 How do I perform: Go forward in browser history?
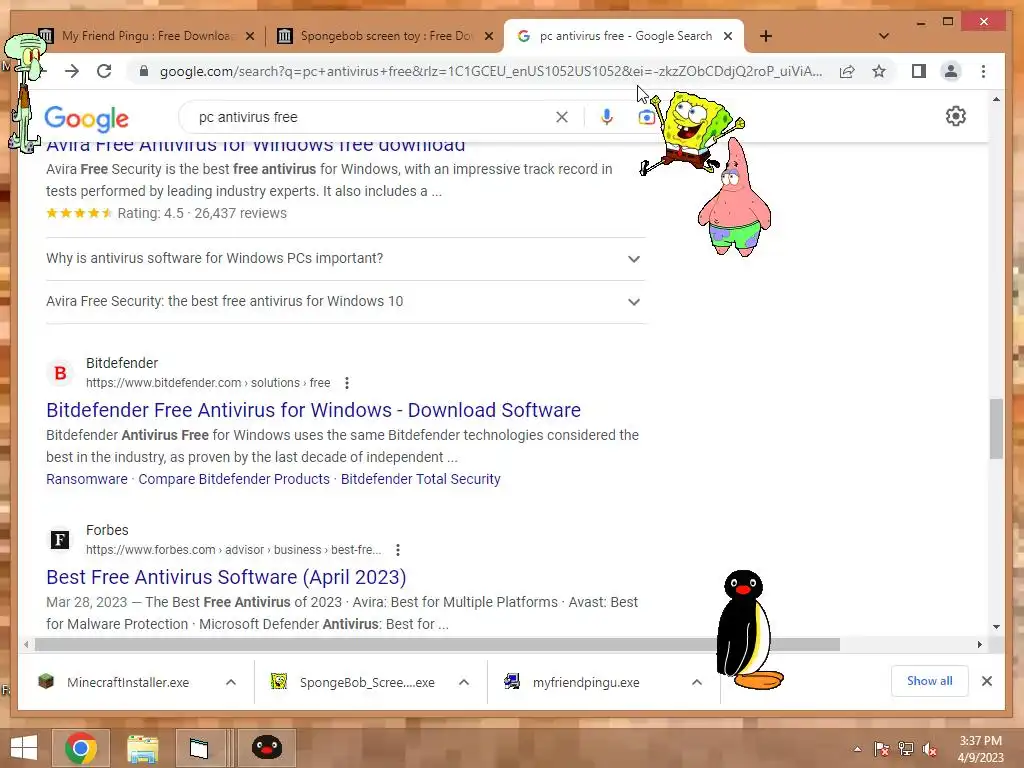click(72, 71)
